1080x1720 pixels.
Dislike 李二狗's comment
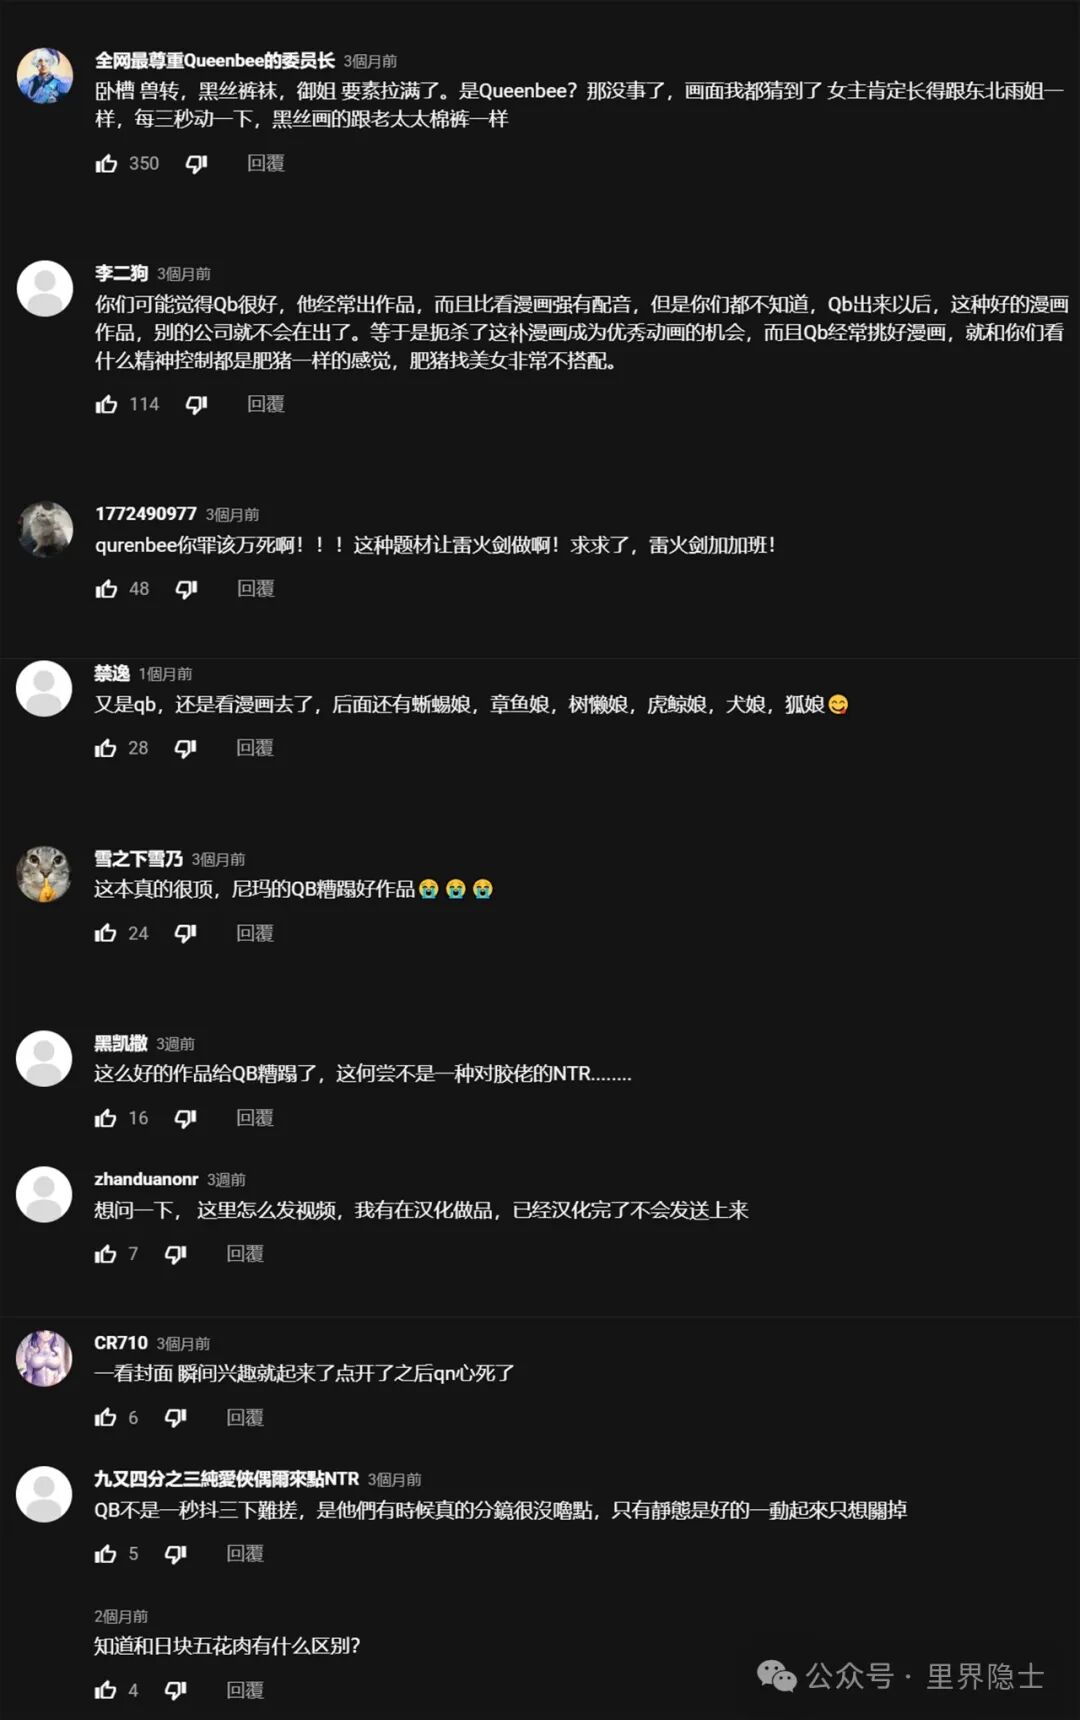pos(196,404)
